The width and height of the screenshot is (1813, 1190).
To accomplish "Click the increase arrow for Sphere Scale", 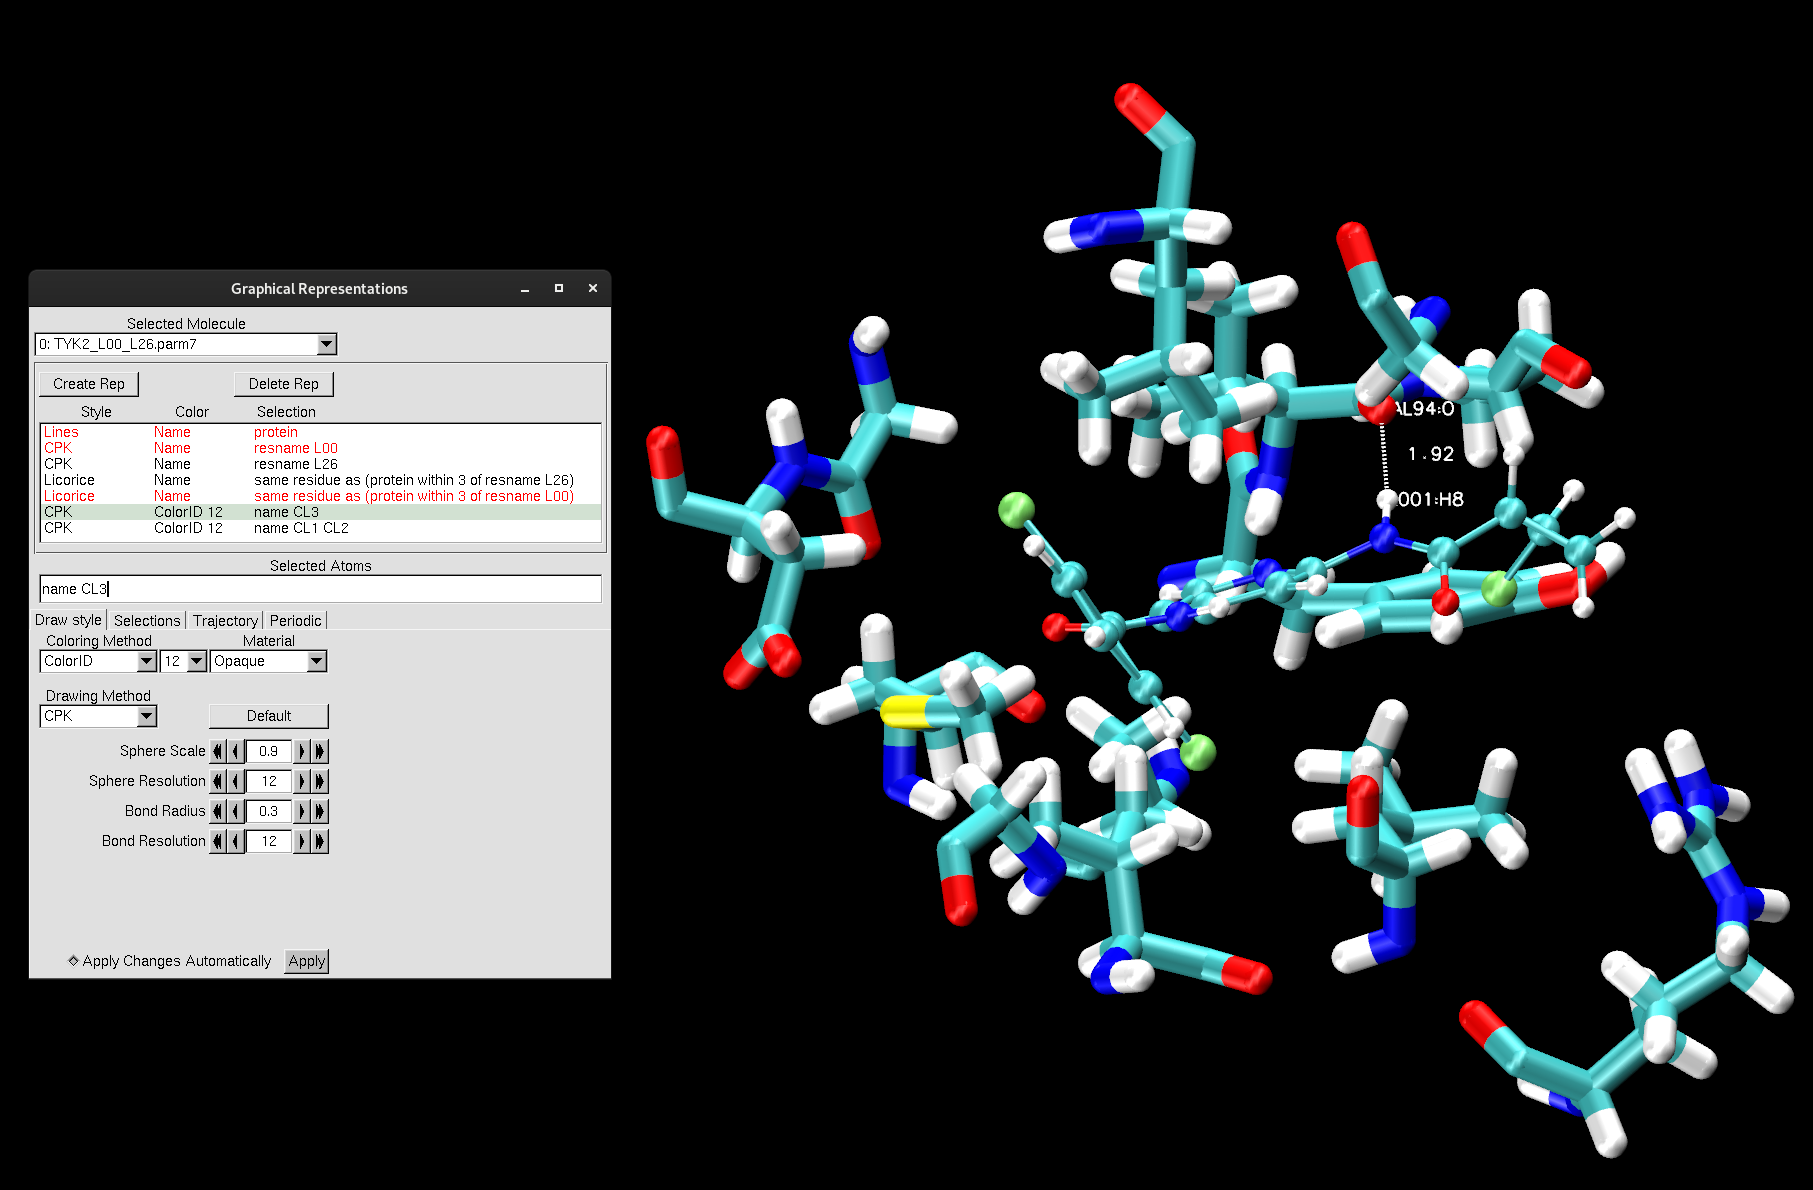I will tap(302, 751).
